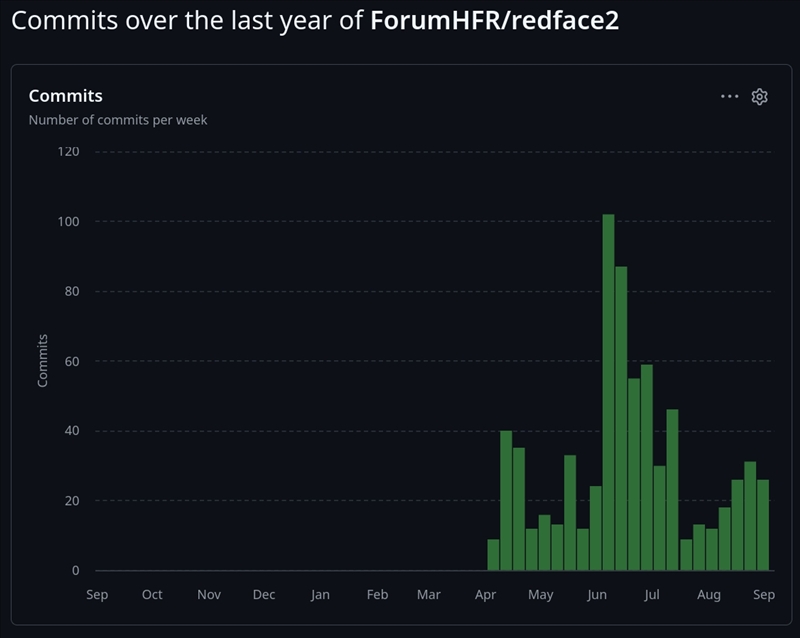The height and width of the screenshot is (638, 800).
Task: Click the 'ForumHFR/redface2' repository name in title
Action: coord(494,20)
